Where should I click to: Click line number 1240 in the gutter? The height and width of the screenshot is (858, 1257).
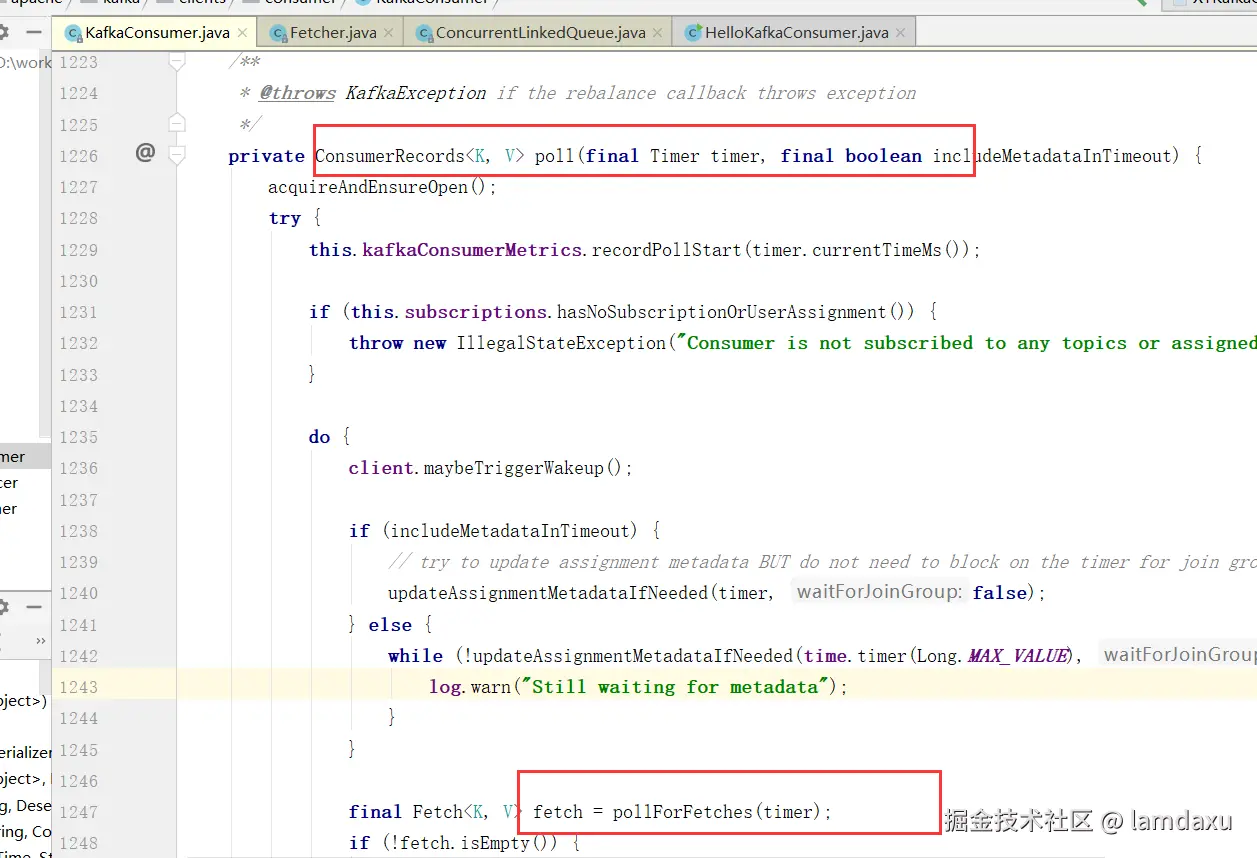click(x=78, y=593)
